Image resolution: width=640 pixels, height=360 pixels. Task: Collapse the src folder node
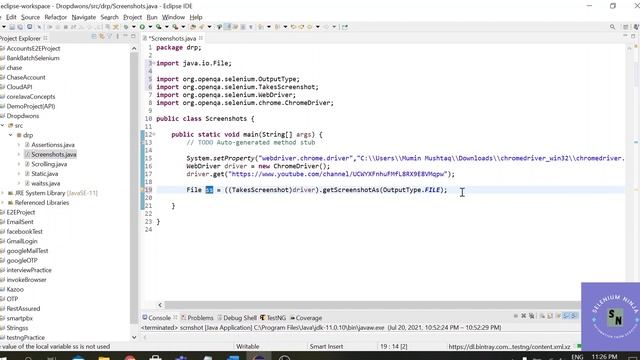2,125
